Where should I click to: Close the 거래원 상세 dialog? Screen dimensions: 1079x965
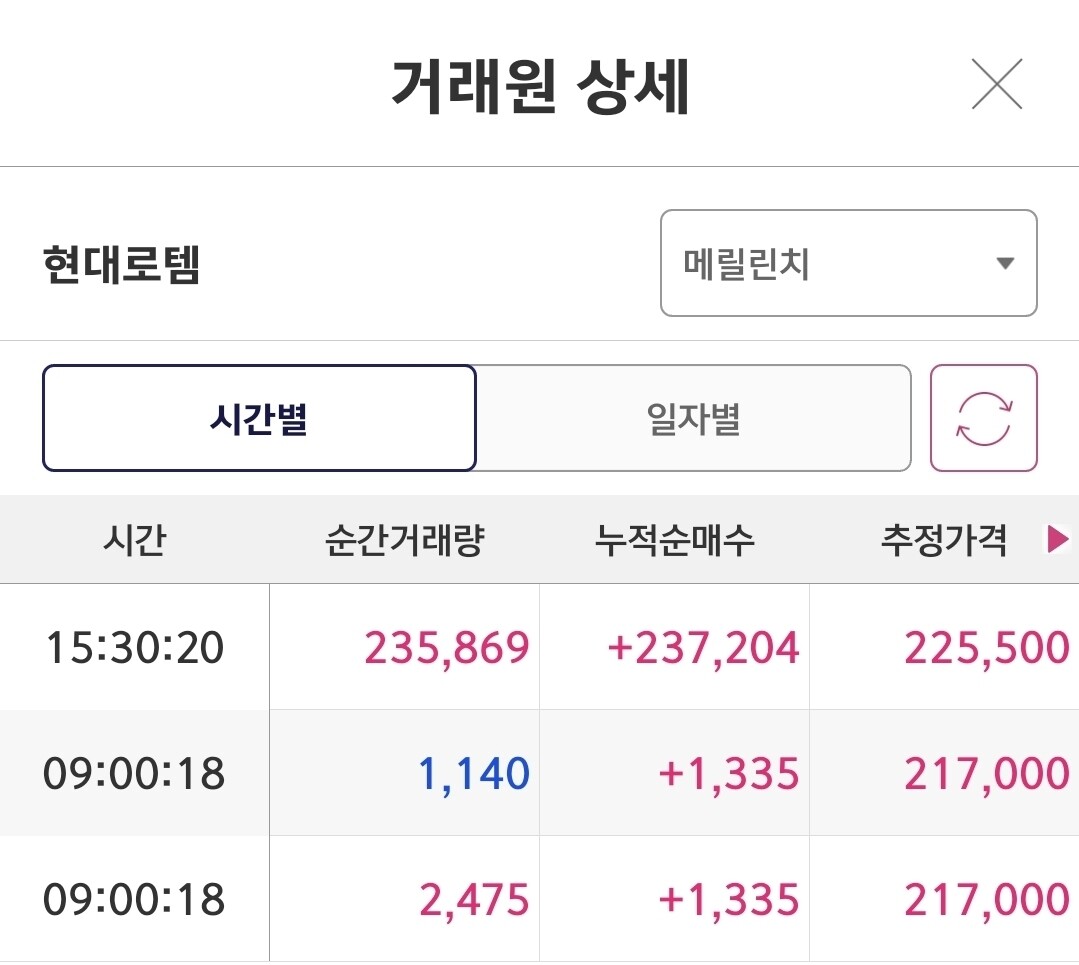click(x=997, y=84)
